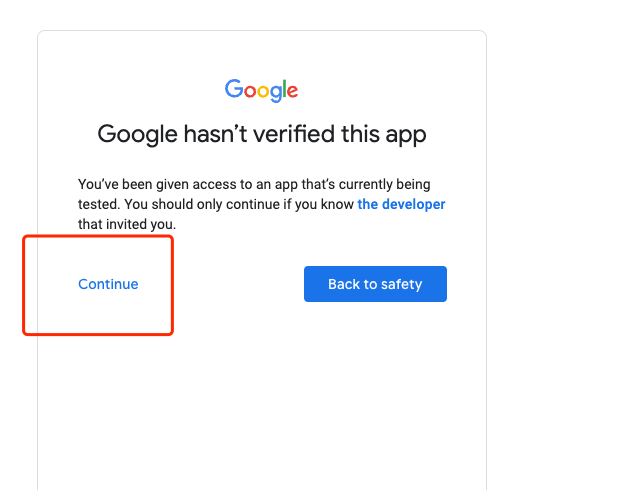Viewport: 642px width, 490px height.
Task: Click the text "currently being"
Action: pyautogui.click(x=397, y=185)
